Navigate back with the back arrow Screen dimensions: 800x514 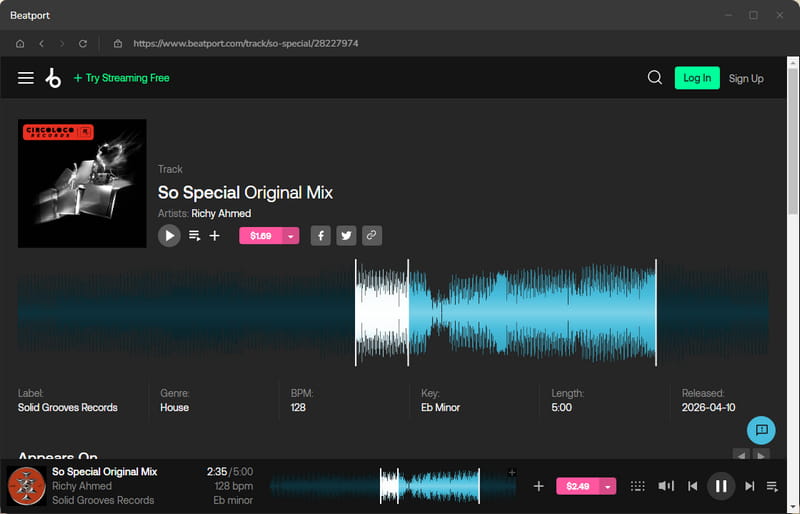41,44
